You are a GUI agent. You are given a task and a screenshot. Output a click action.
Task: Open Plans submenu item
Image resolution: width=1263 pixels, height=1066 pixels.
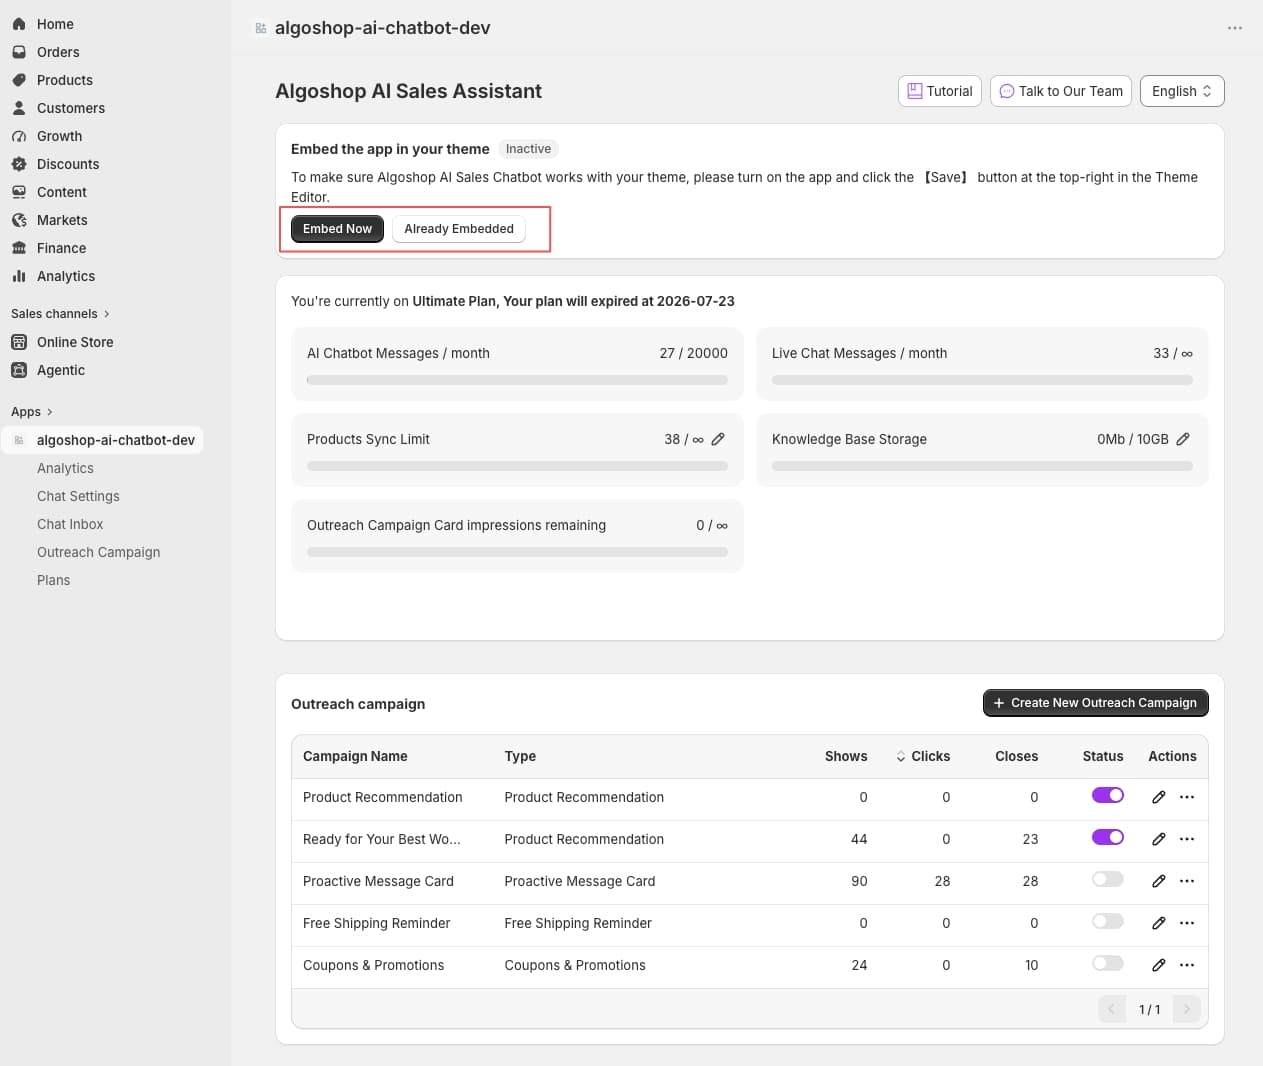[x=53, y=580]
